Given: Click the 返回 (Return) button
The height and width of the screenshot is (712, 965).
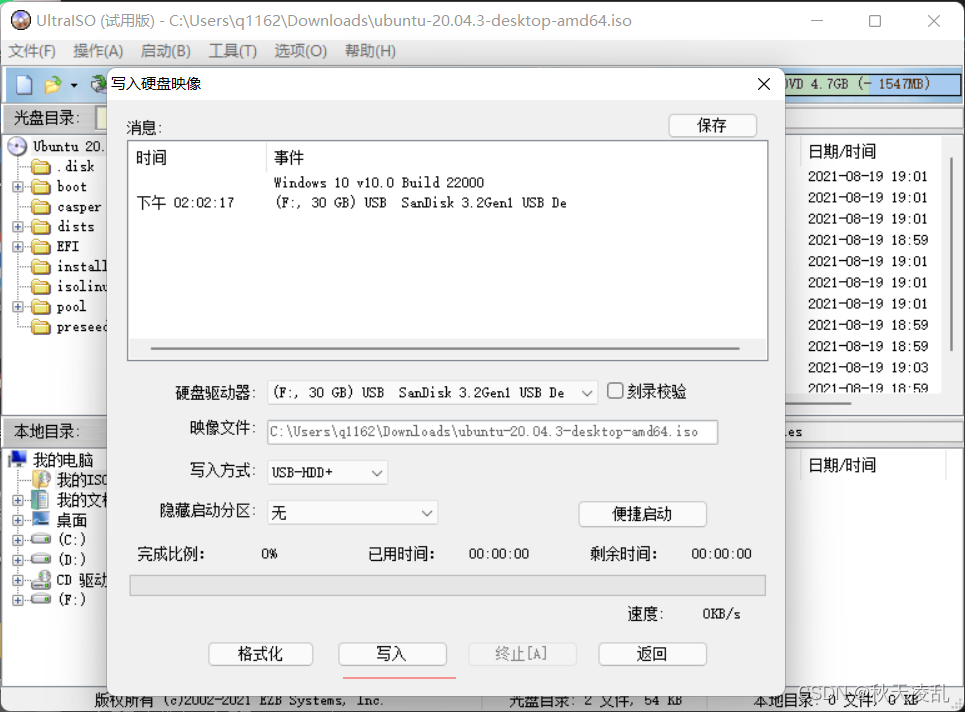Looking at the screenshot, I should coord(652,654).
